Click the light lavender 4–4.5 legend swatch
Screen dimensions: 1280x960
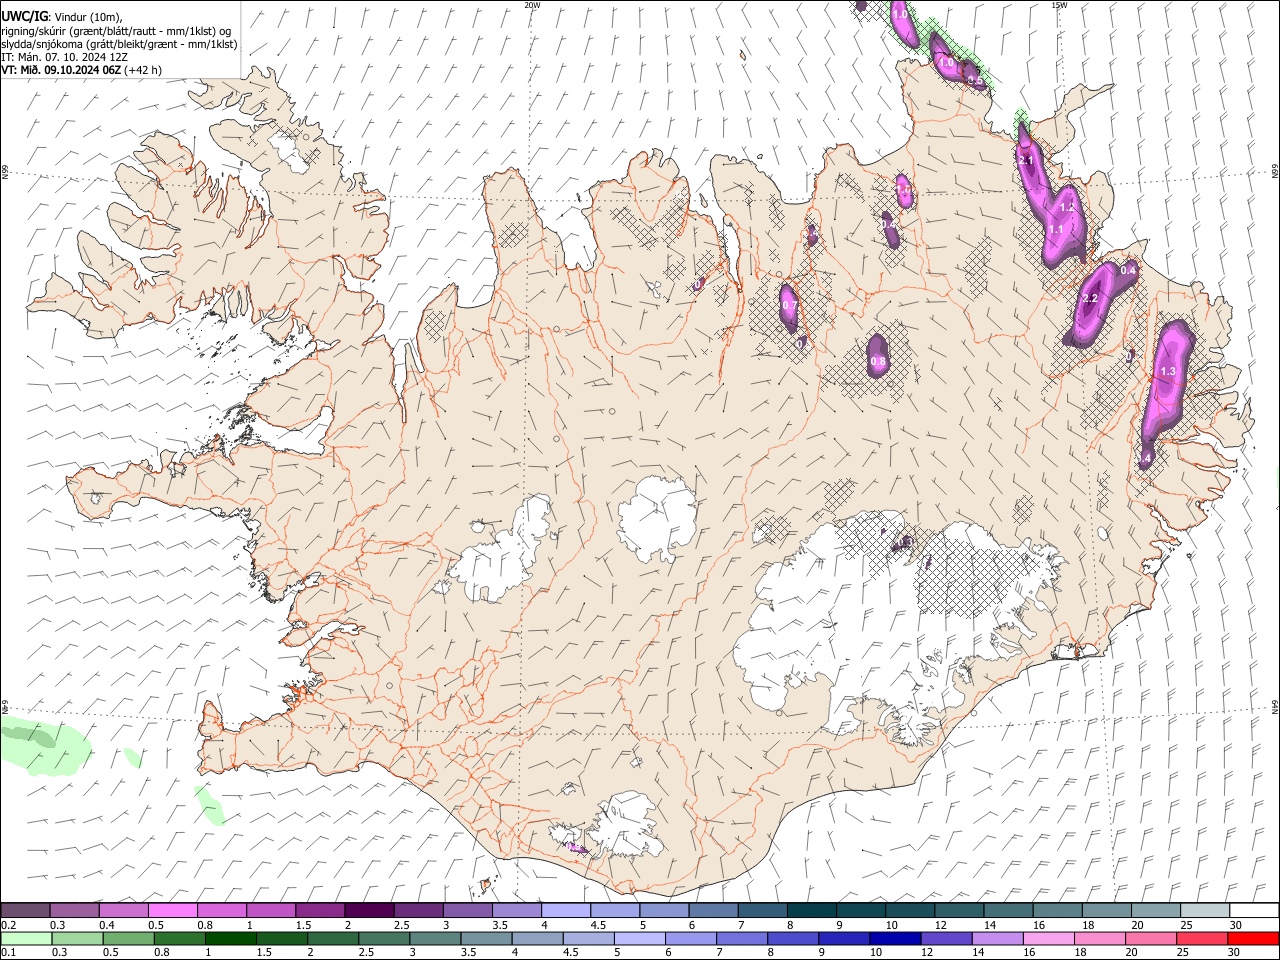566,911
